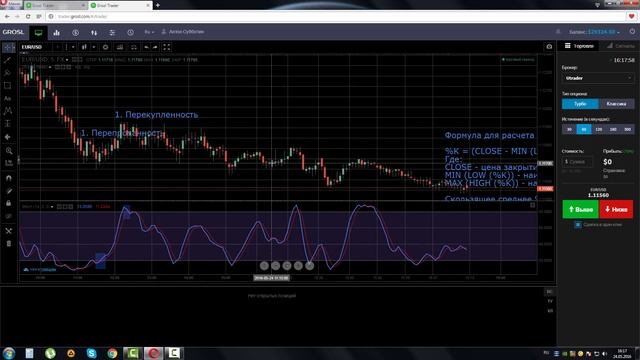Open the bar chart statistics icon

tap(57, 33)
